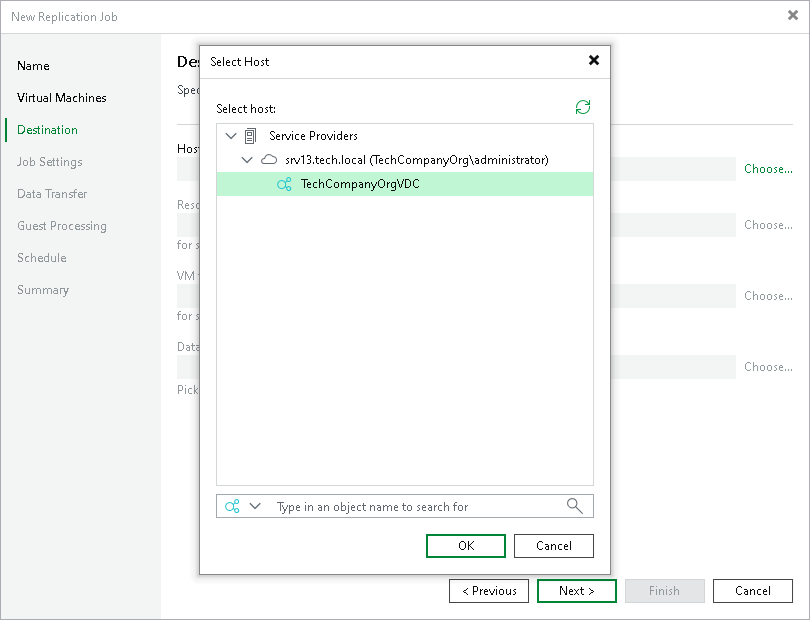The height and width of the screenshot is (620, 810).
Task: Confirm host selection with the OK button
Action: (x=465, y=545)
